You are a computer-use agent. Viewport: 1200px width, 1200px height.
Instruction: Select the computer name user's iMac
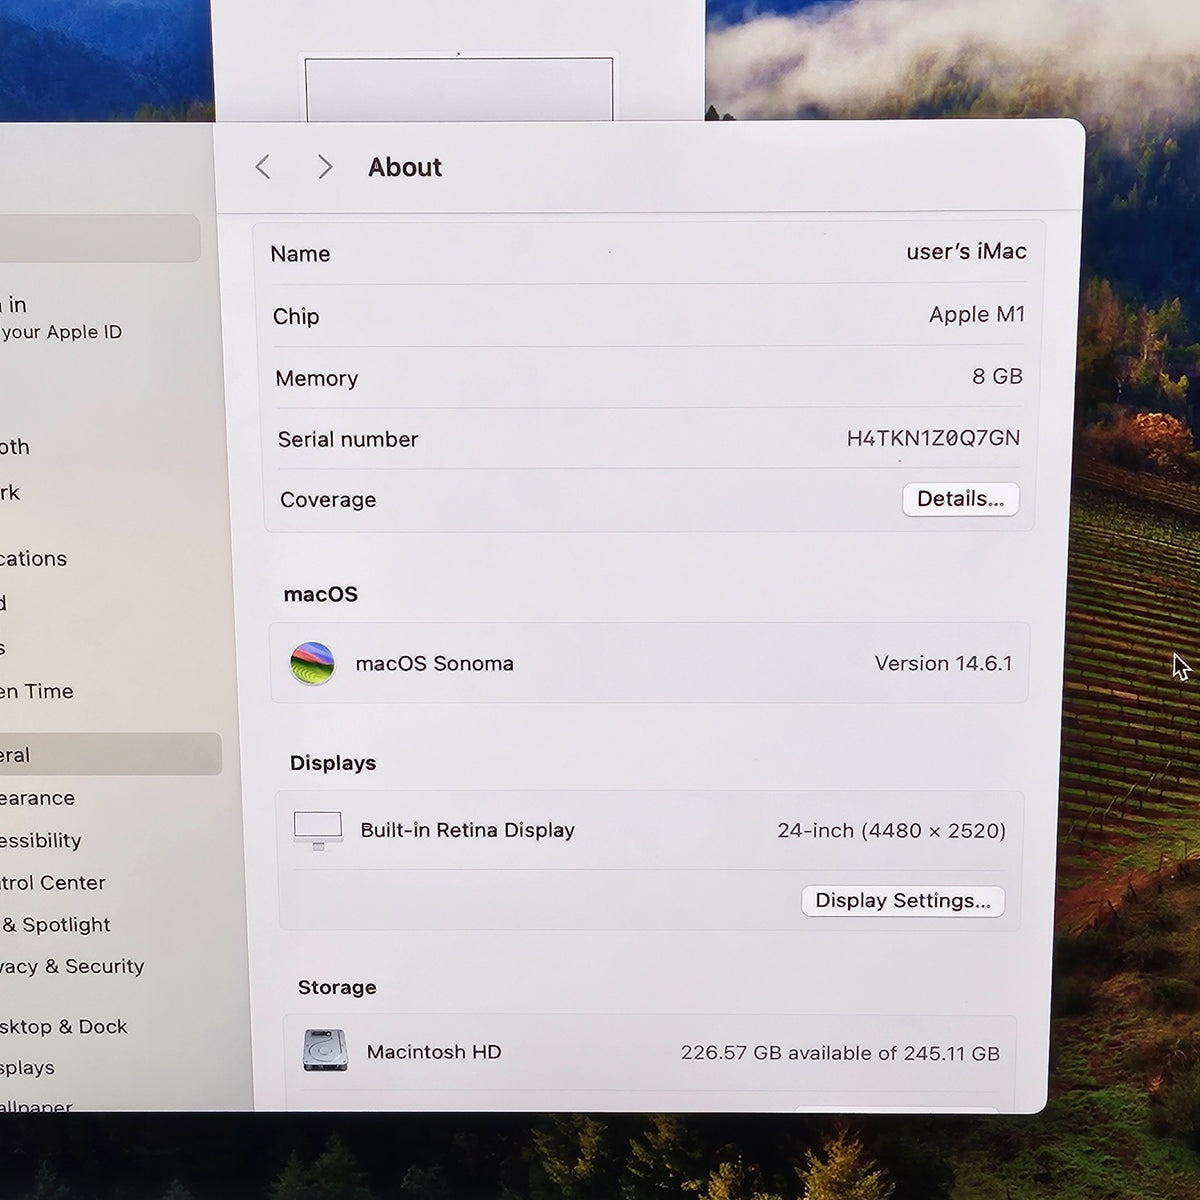pyautogui.click(x=966, y=251)
